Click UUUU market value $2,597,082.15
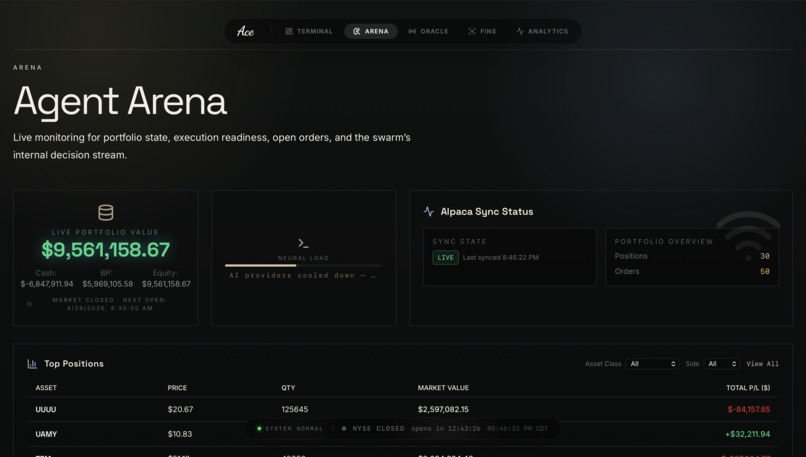 443,410
